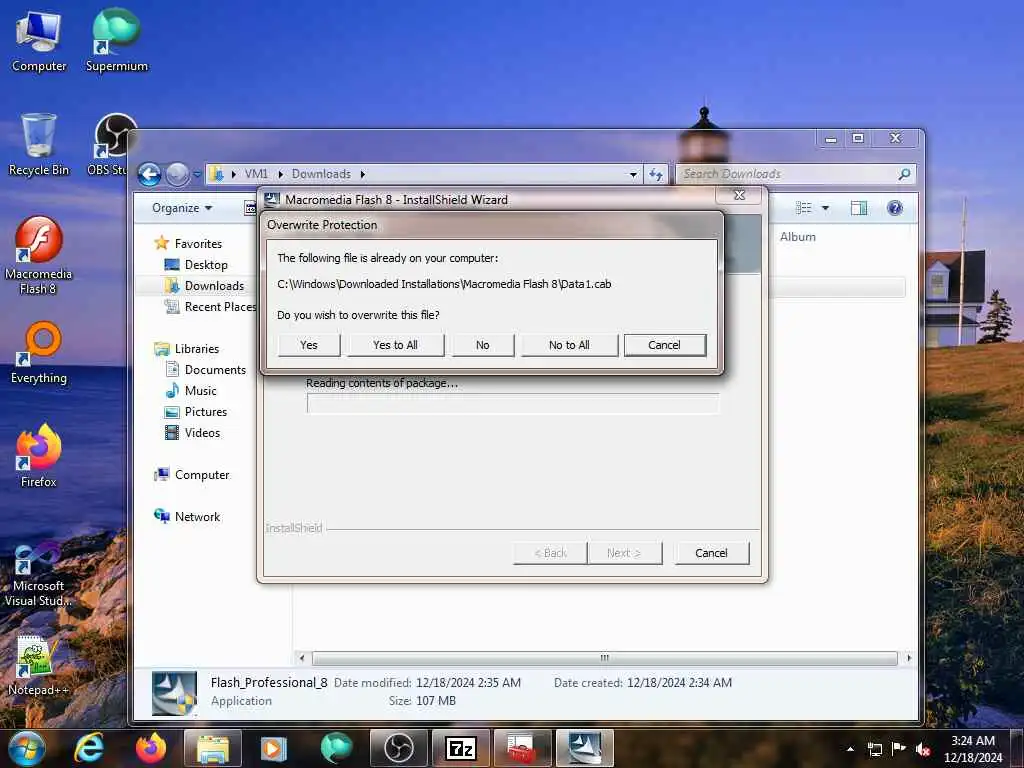Open the red toolbox taskbar item
This screenshot has height=768, width=1024.
[x=522, y=748]
